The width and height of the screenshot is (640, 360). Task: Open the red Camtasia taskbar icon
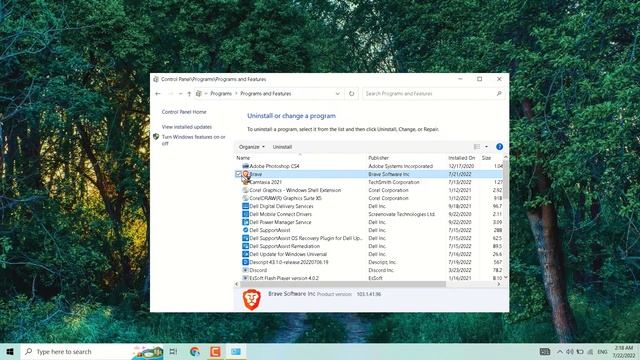tap(215, 351)
